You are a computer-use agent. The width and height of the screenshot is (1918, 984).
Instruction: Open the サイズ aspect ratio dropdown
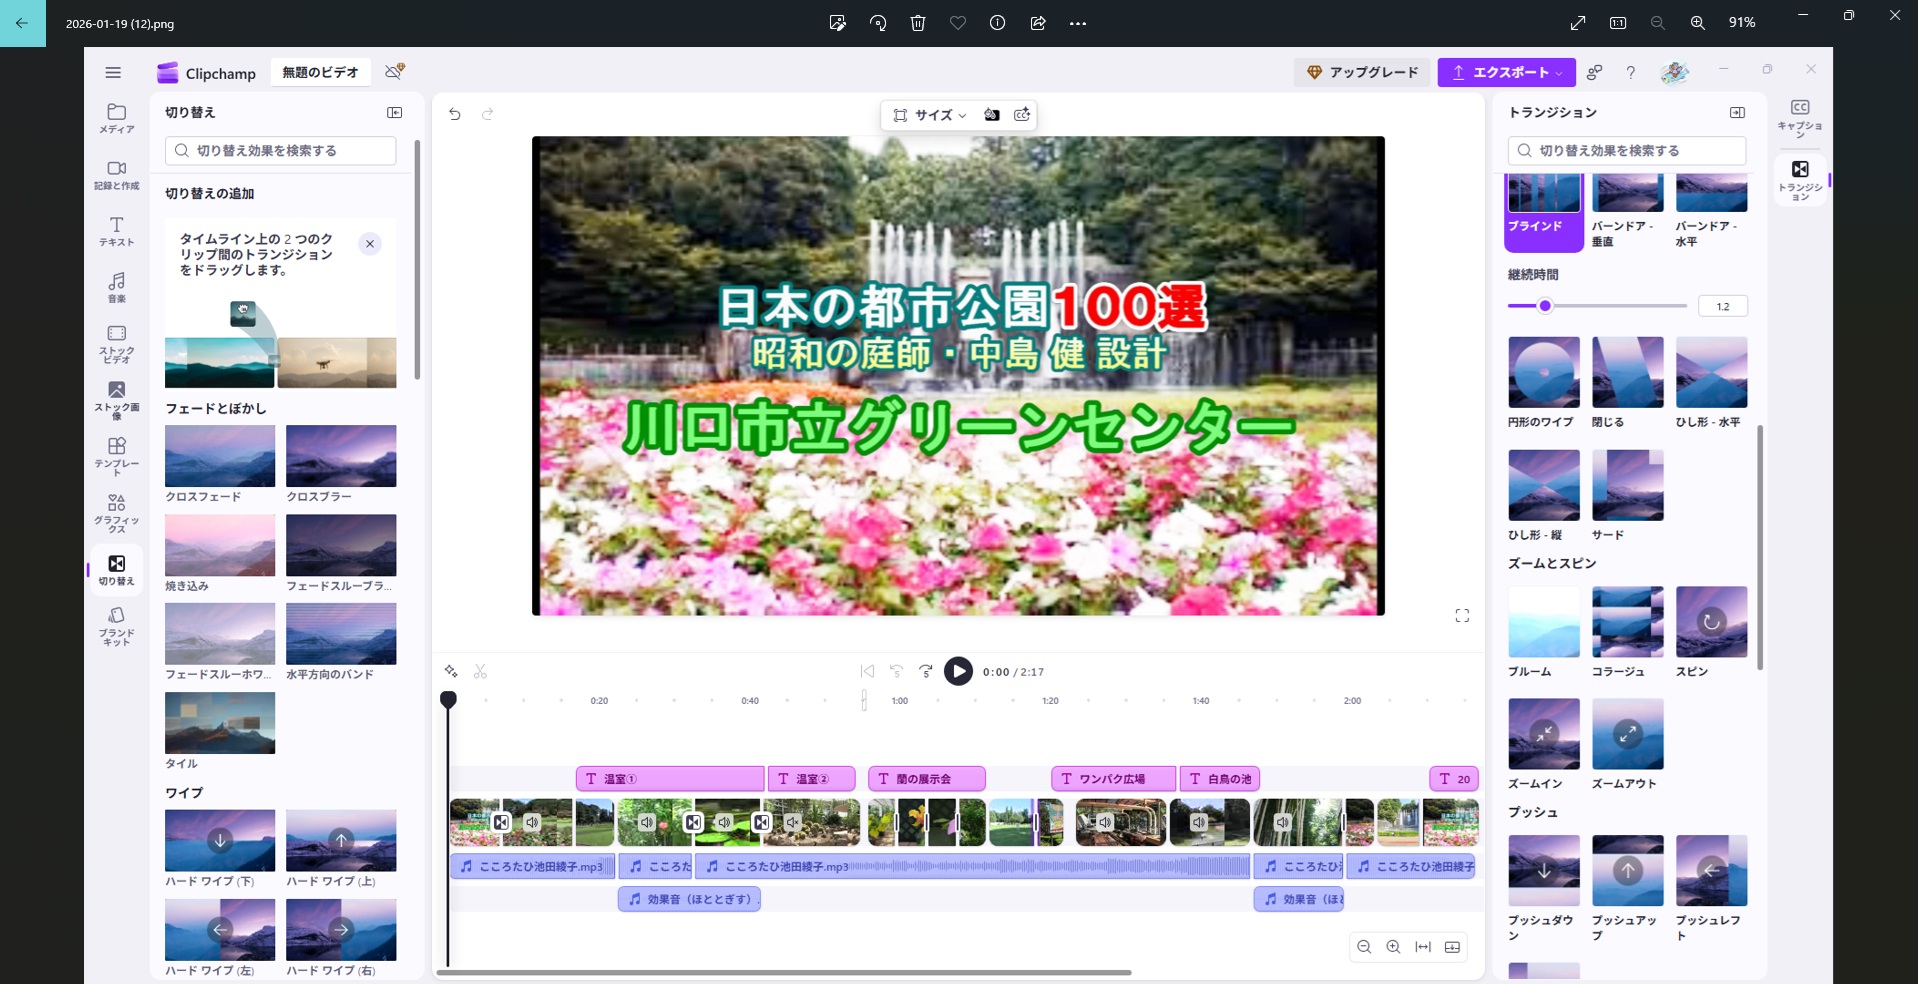pyautogui.click(x=930, y=115)
